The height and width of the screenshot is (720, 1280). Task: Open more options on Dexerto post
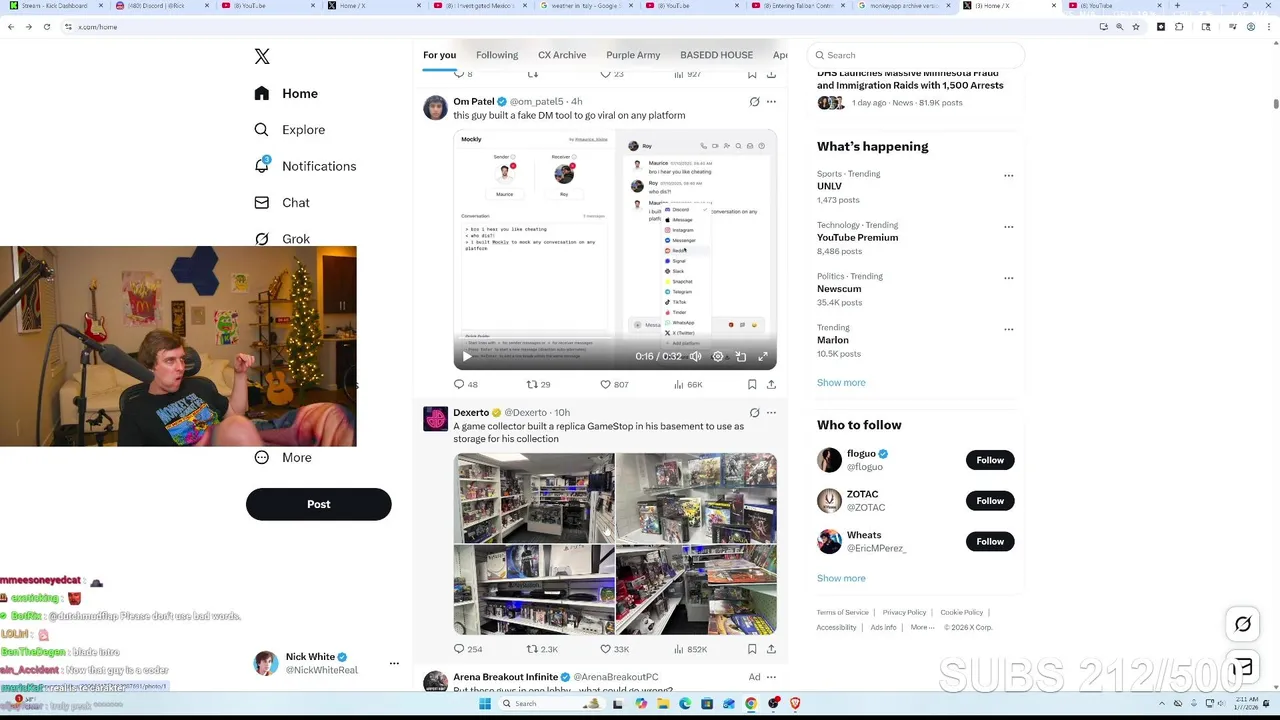tap(771, 412)
